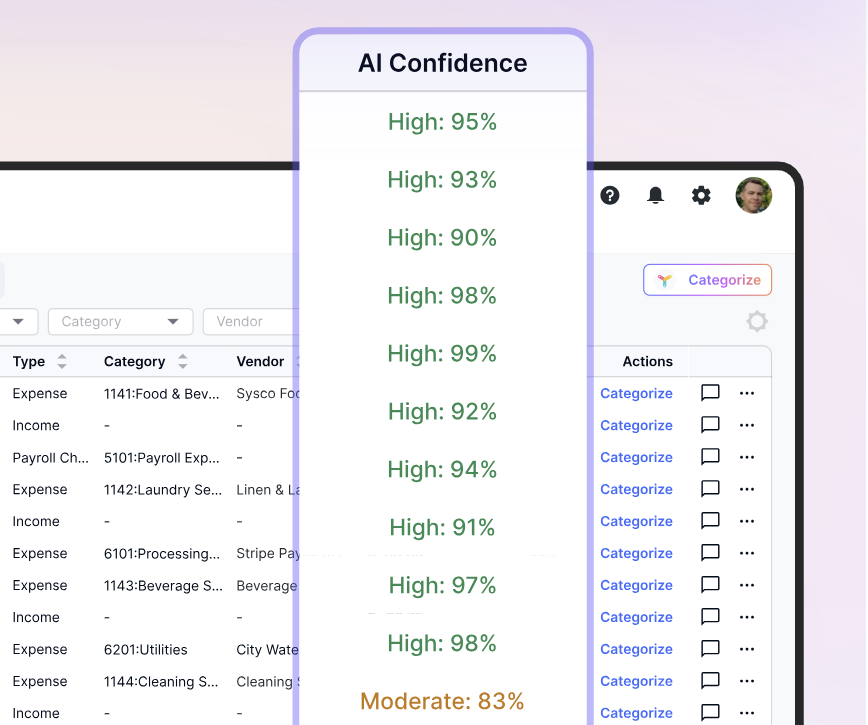868x725 pixels.
Task: Sort by the Type column
Action: click(x=62, y=361)
